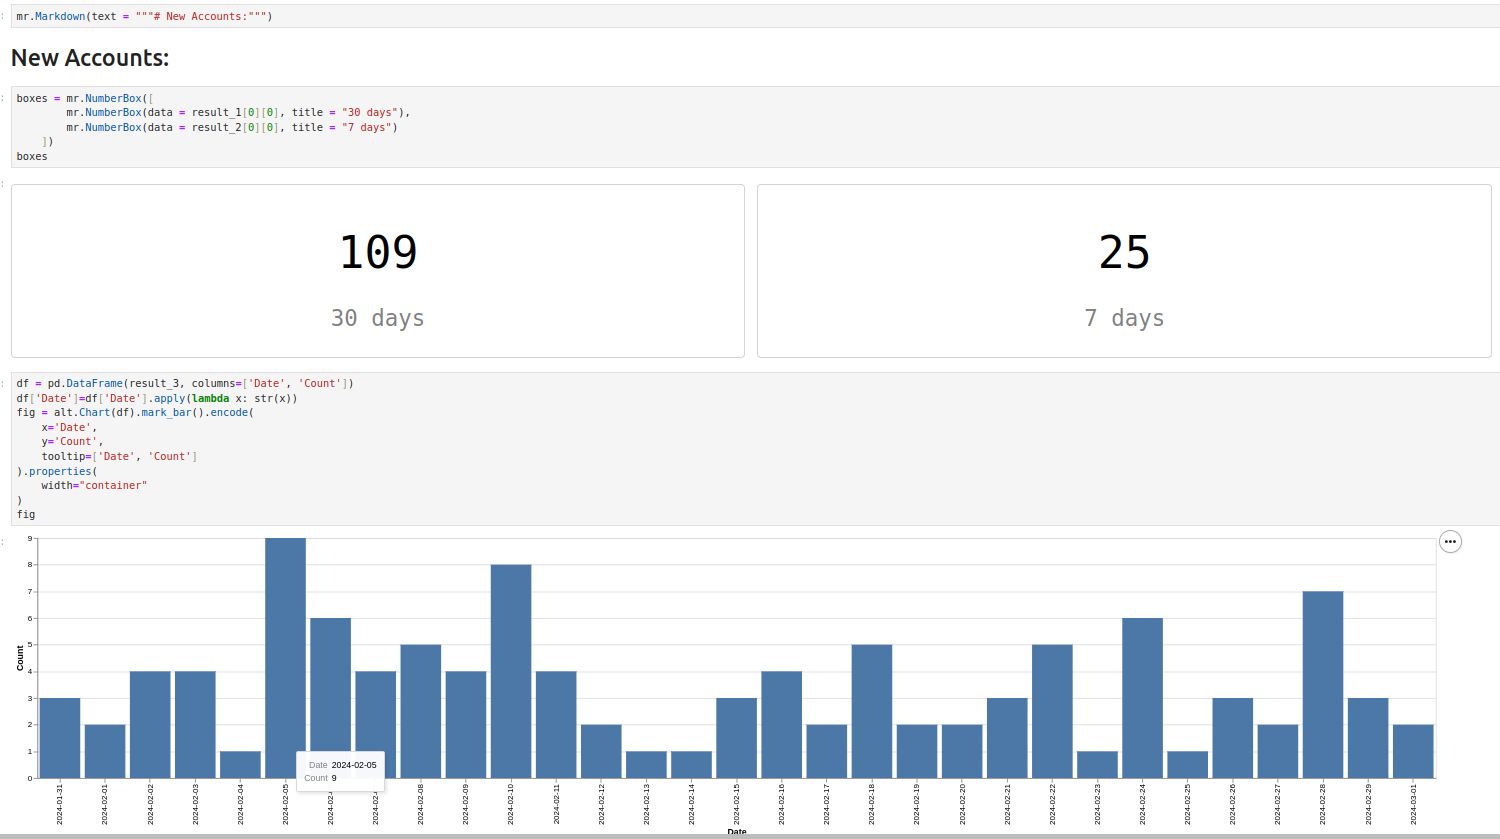Image resolution: width=1500 pixels, height=839 pixels.
Task: Click the '7 days' box label
Action: point(1124,318)
